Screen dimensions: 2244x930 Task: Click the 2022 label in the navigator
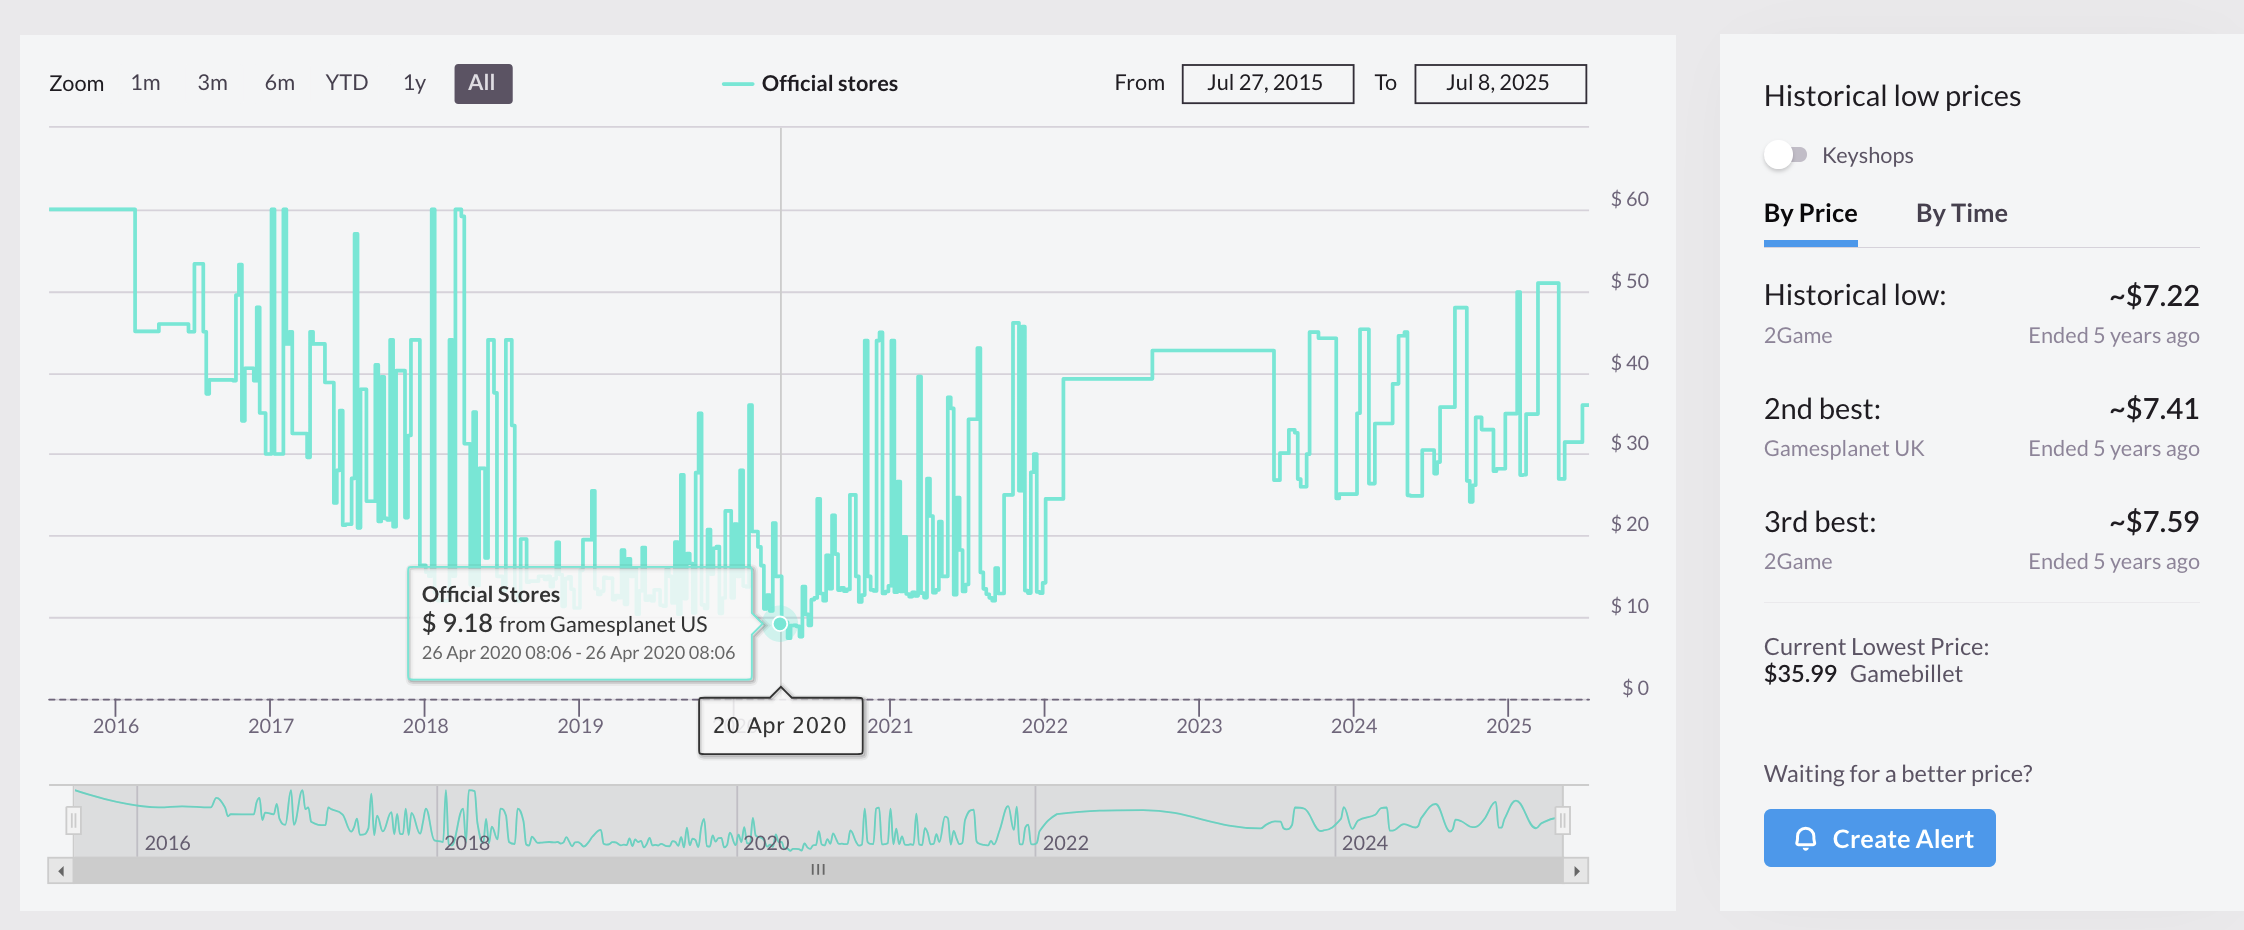click(1065, 843)
